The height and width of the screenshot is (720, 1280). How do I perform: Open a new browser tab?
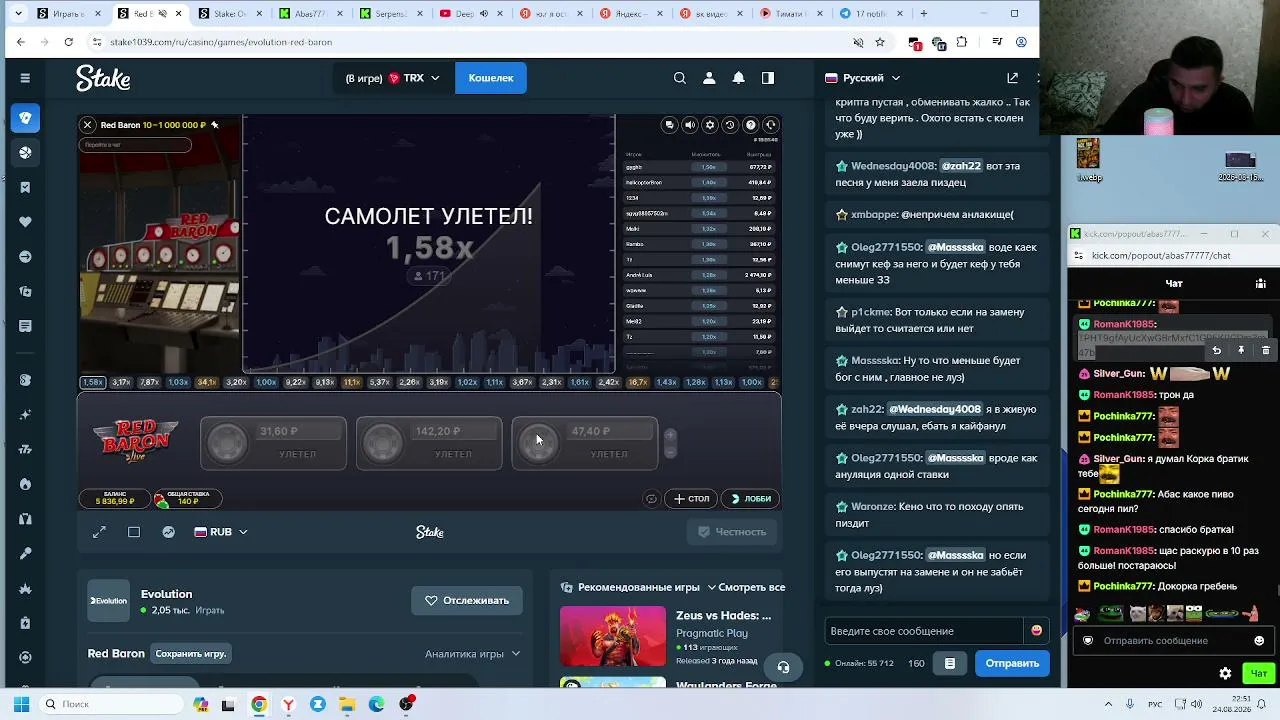(x=923, y=14)
